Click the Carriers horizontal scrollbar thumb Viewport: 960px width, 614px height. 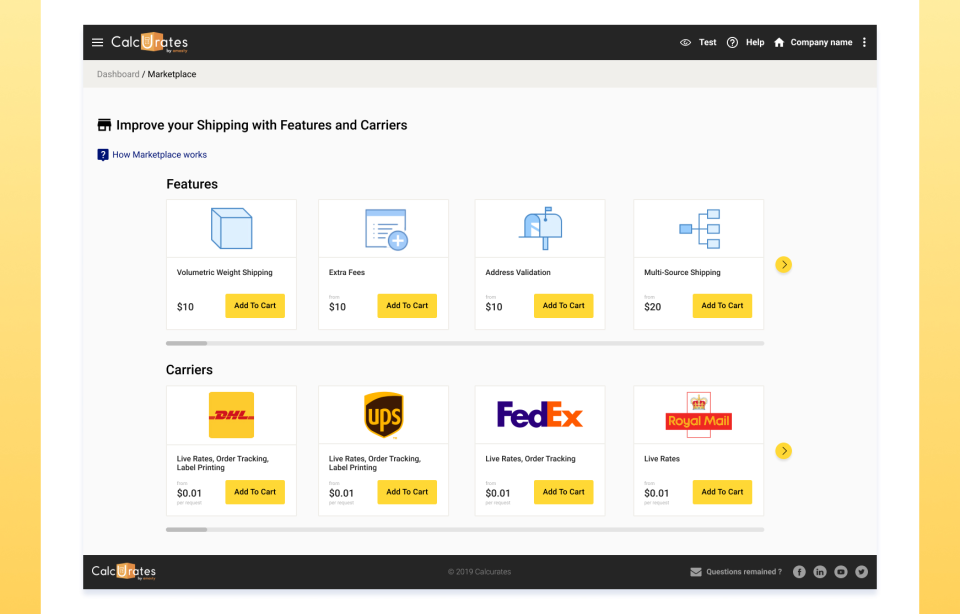point(186,530)
